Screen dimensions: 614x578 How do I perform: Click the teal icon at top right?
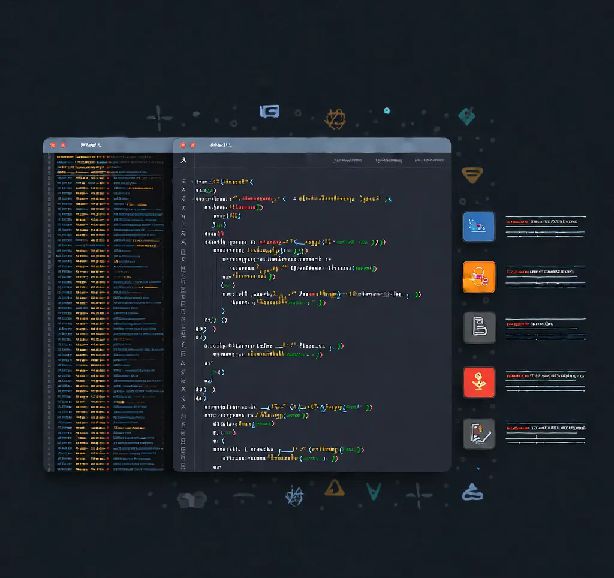(x=465, y=117)
